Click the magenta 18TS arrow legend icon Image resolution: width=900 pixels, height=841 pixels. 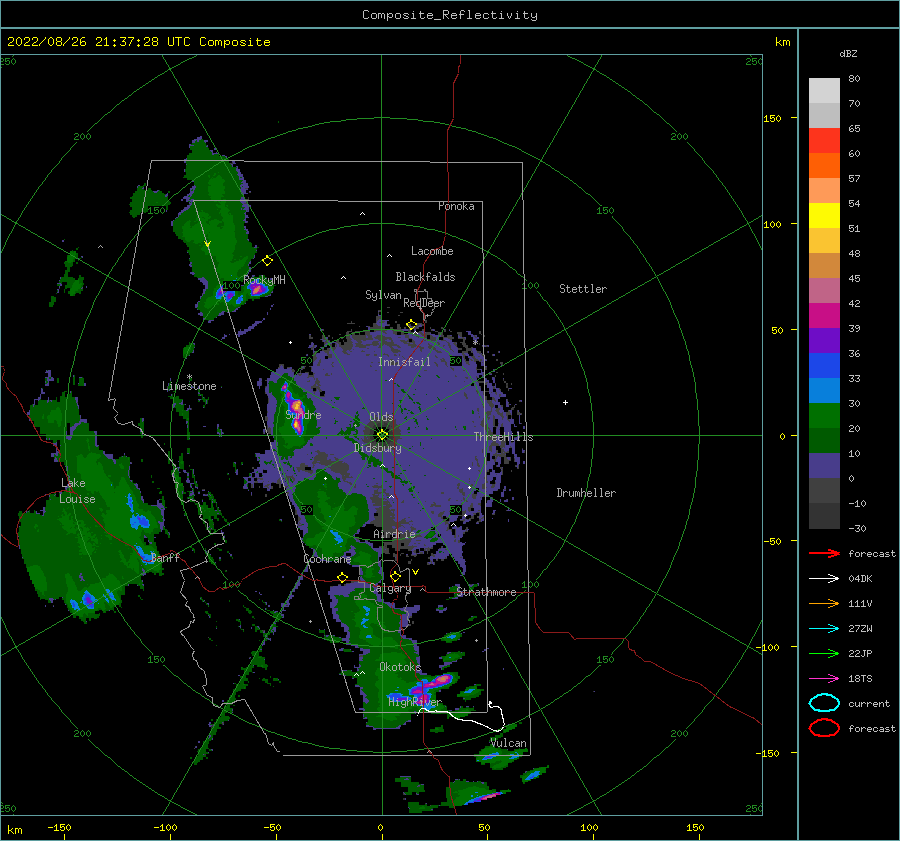coord(824,679)
